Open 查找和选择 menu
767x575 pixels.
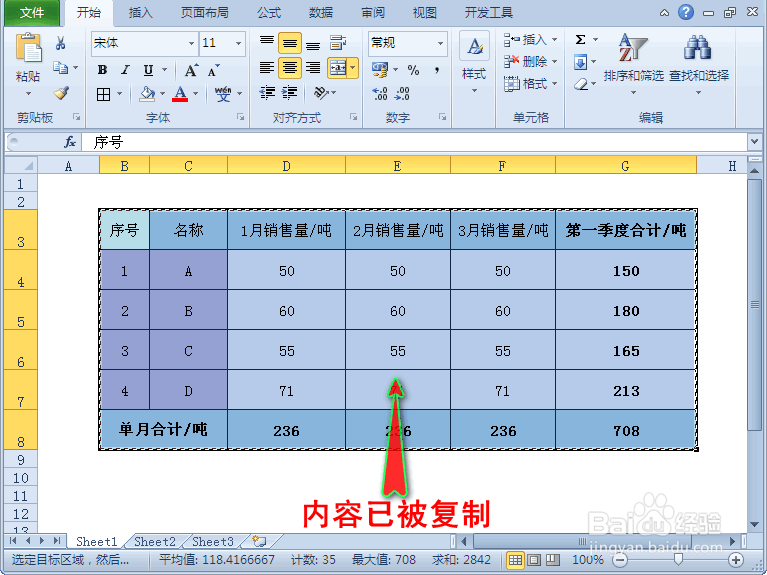point(699,64)
